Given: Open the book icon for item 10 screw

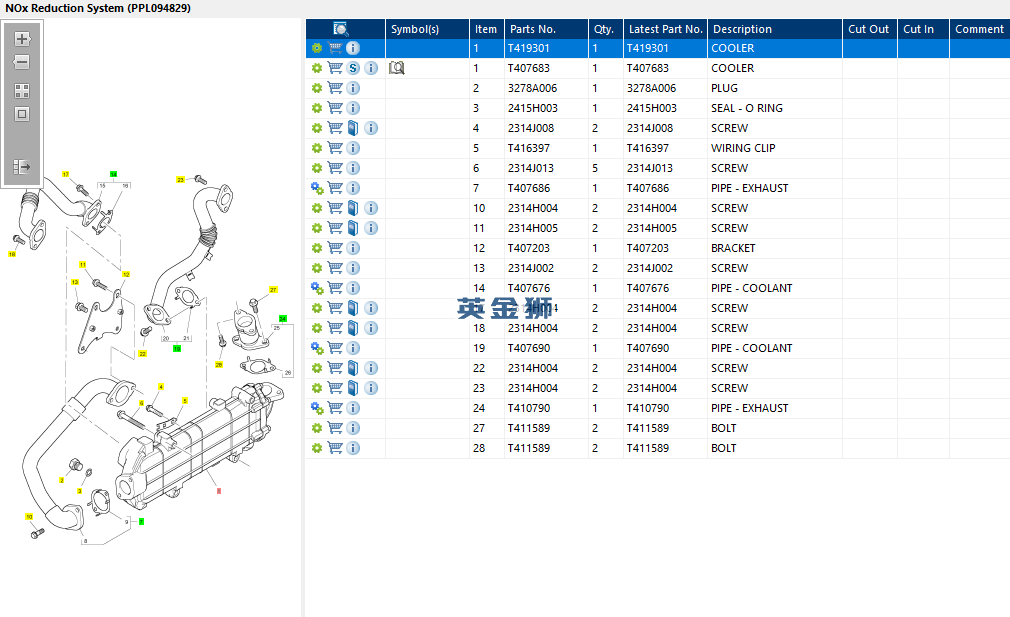Looking at the screenshot, I should 353,207.
